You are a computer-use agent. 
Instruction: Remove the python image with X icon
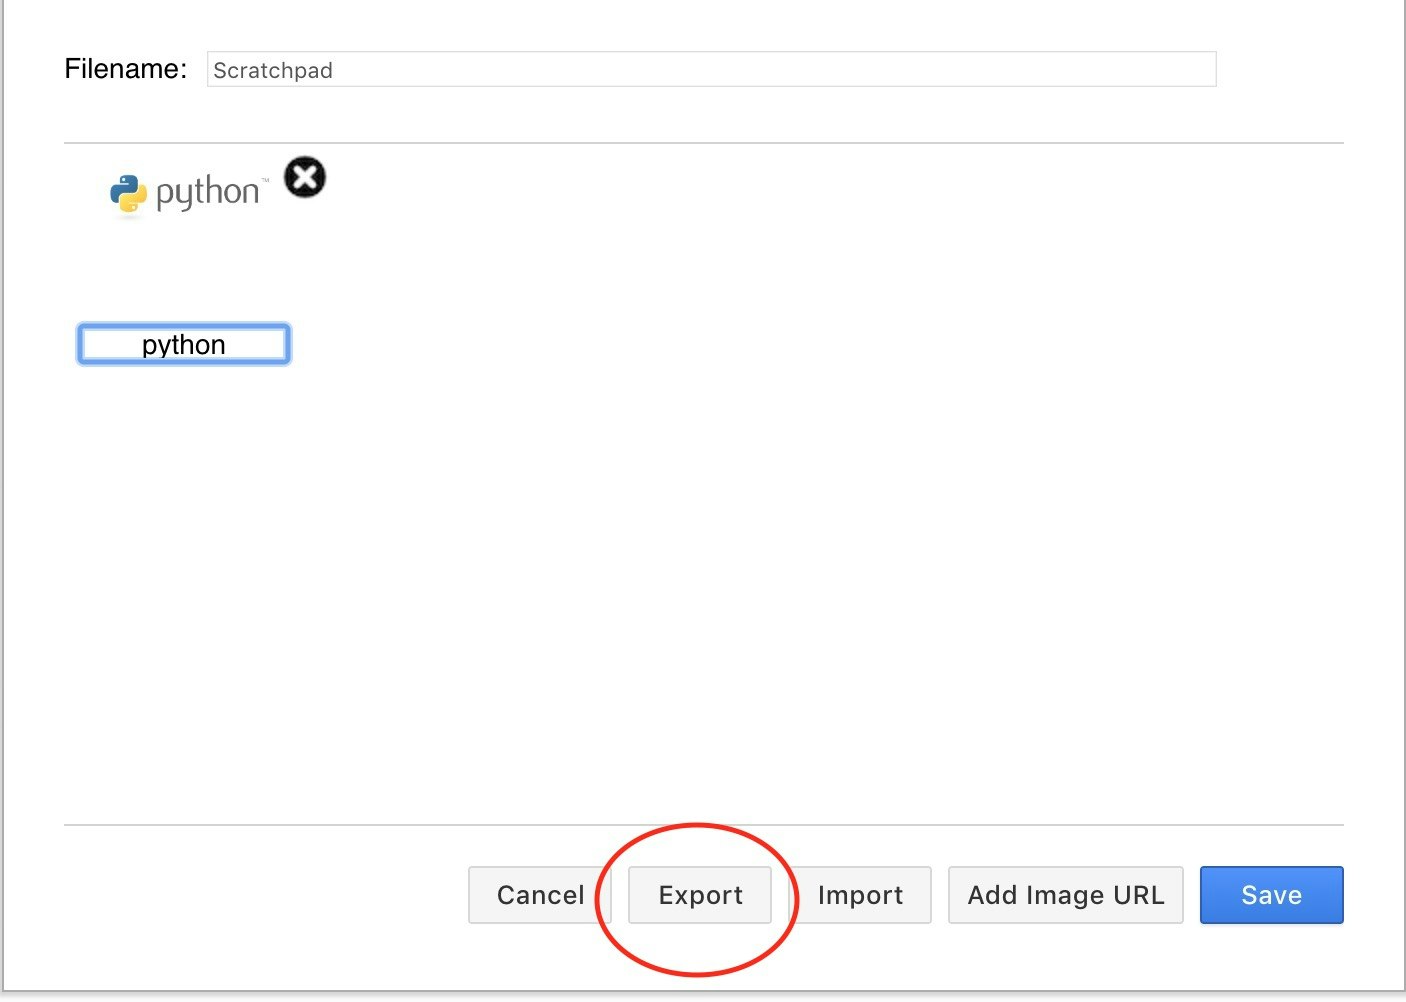tap(305, 178)
